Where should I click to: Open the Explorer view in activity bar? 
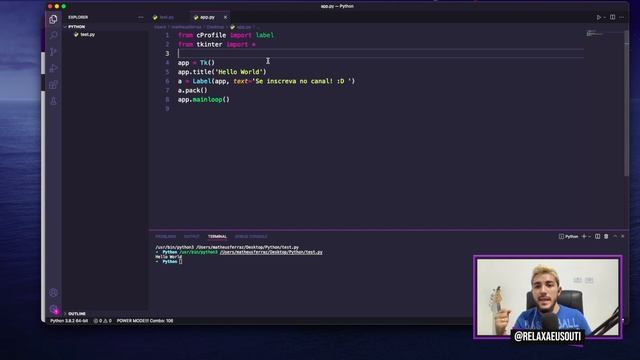tap(53, 19)
